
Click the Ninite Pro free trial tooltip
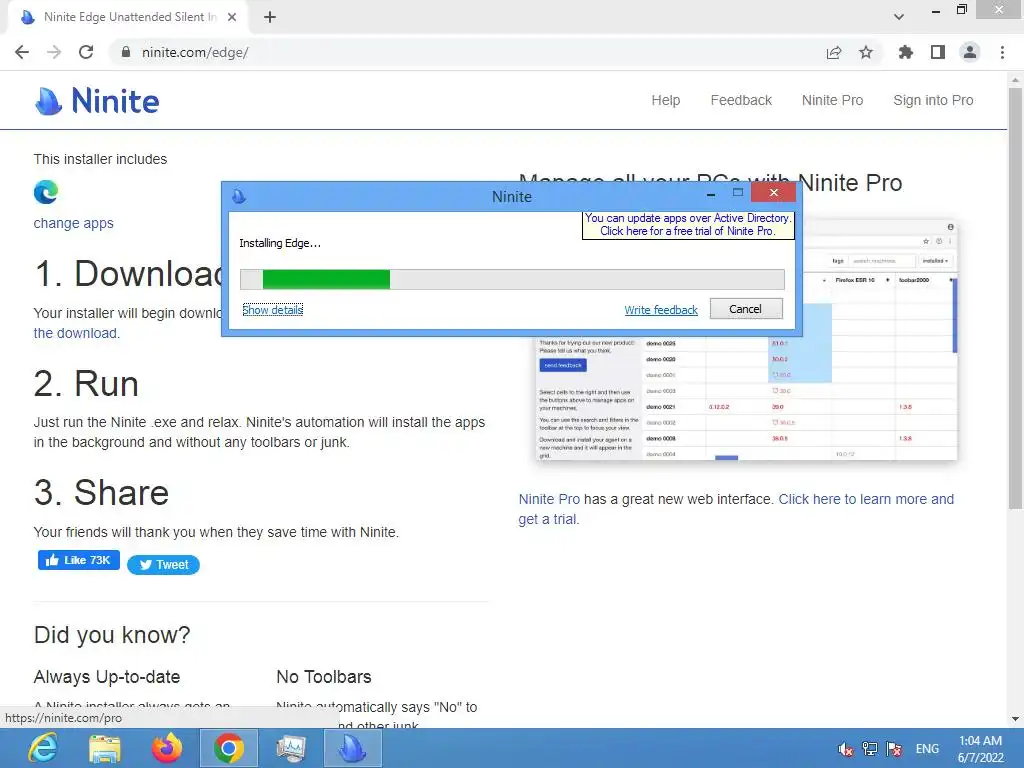coord(688,225)
